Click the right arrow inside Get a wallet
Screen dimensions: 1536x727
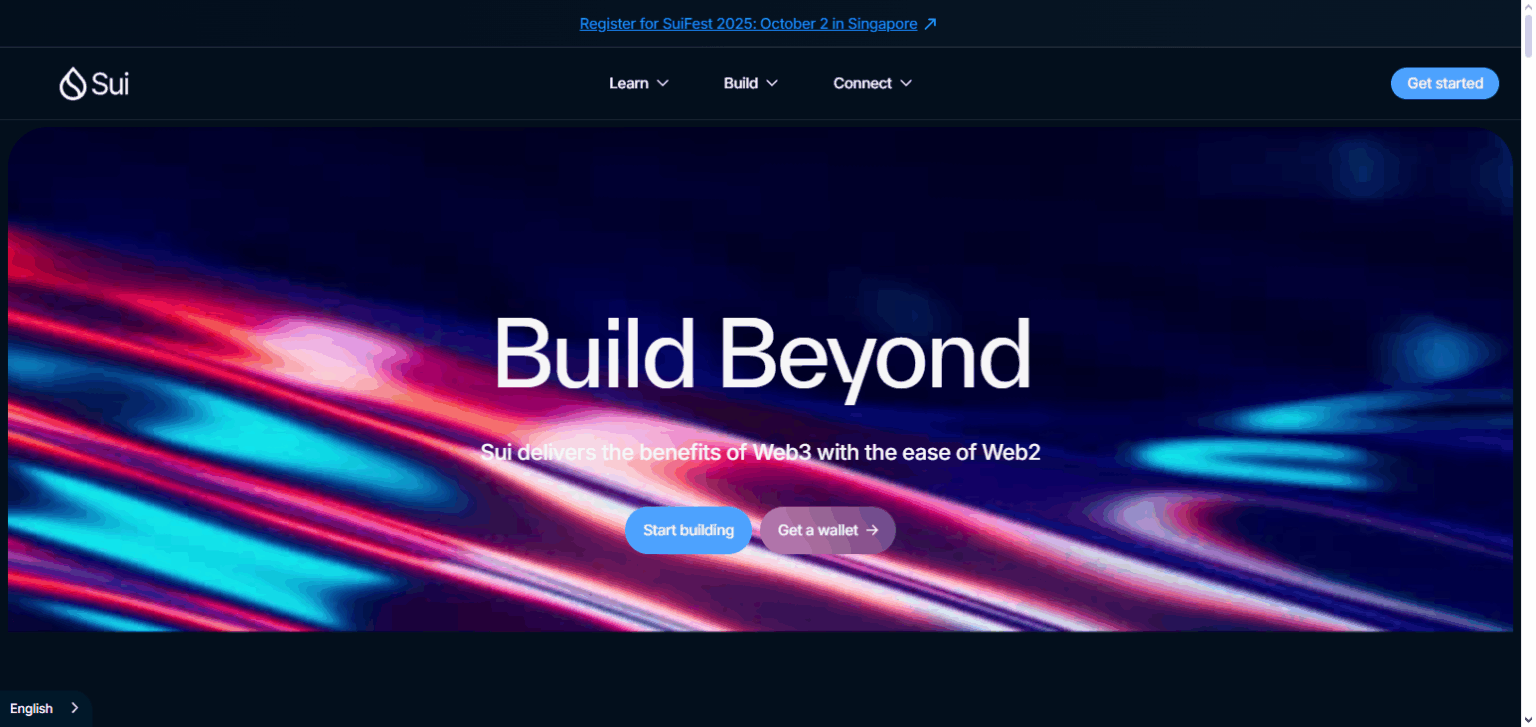pos(872,530)
